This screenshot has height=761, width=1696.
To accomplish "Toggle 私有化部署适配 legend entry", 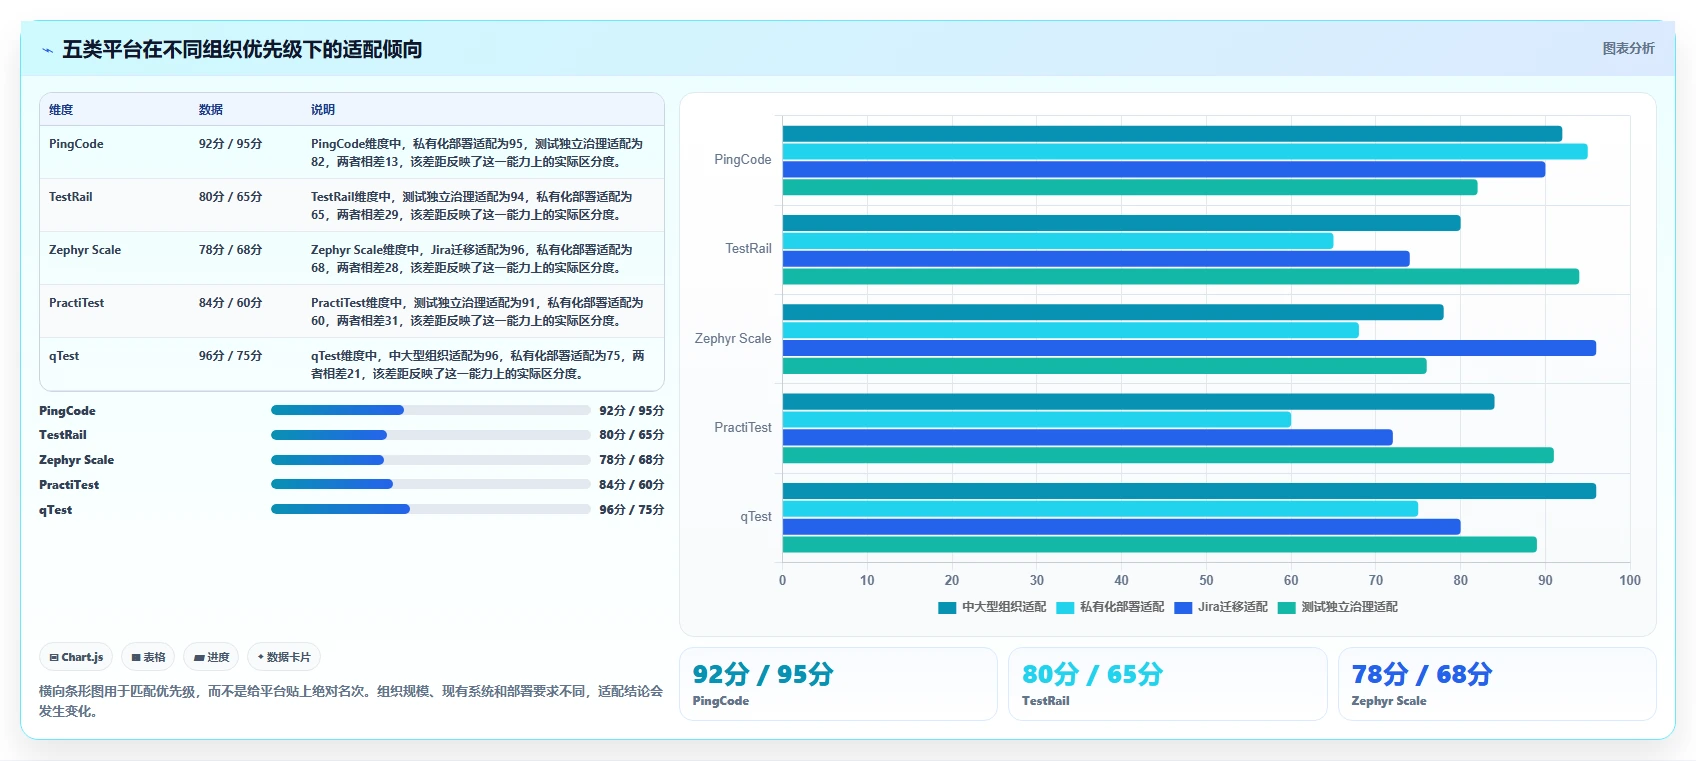I will click(1110, 607).
